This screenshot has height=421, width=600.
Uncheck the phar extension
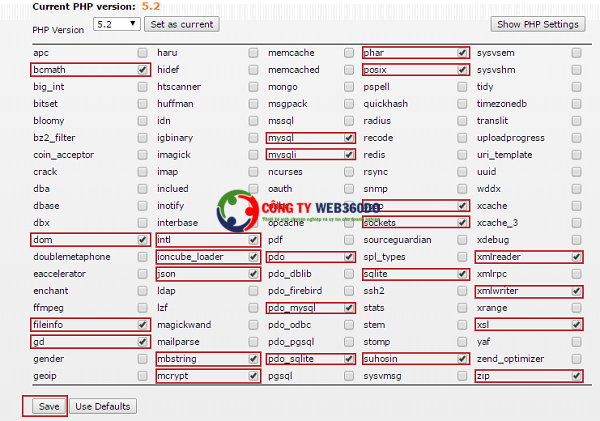(x=462, y=53)
